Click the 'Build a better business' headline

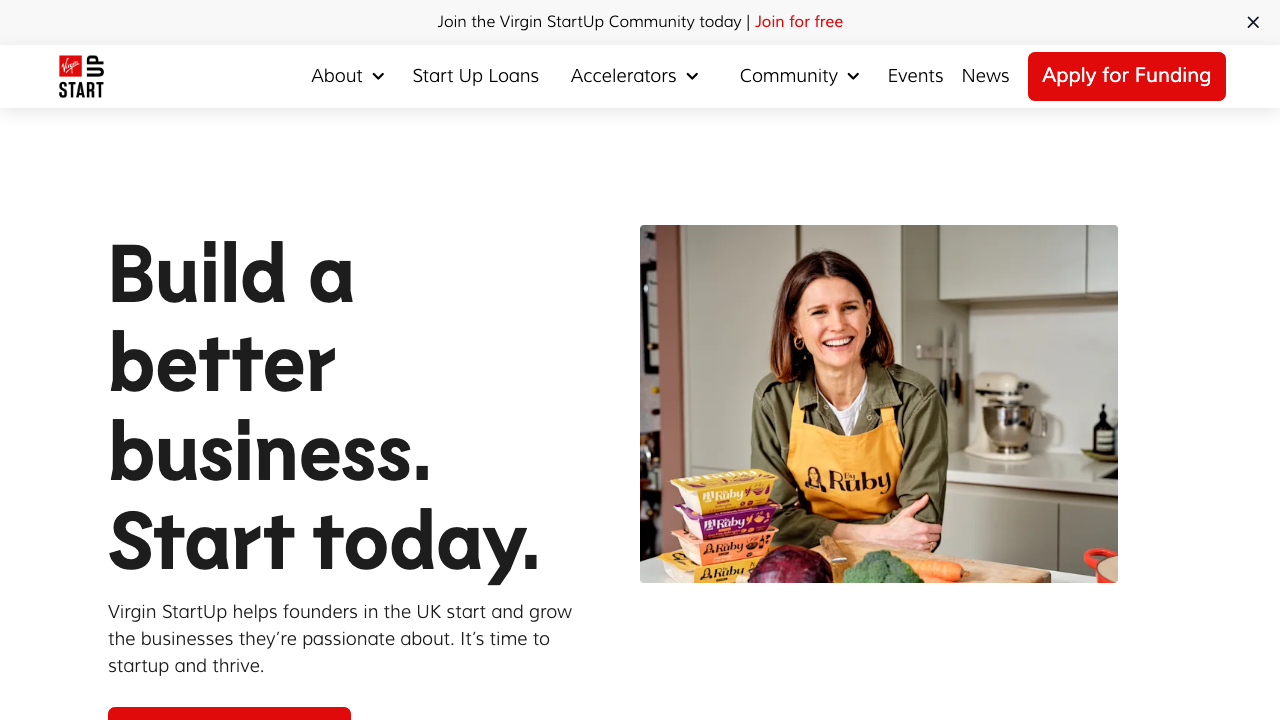point(325,406)
